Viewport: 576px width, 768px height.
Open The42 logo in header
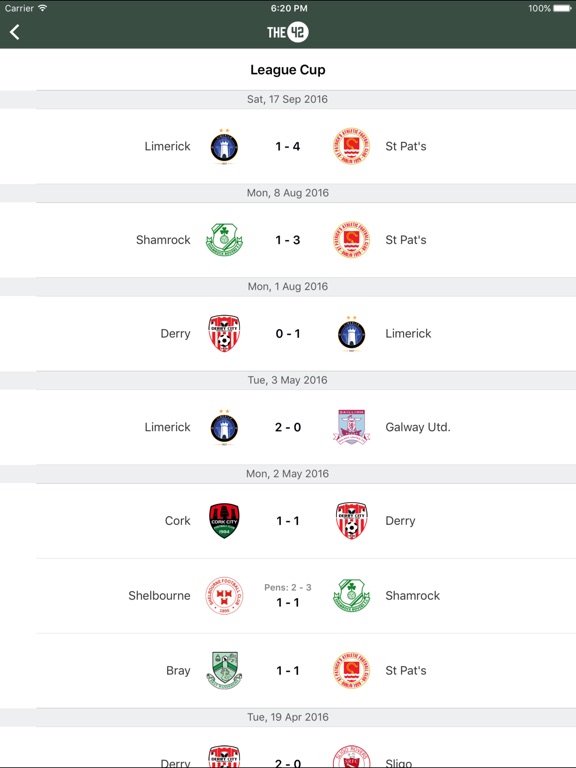288,32
